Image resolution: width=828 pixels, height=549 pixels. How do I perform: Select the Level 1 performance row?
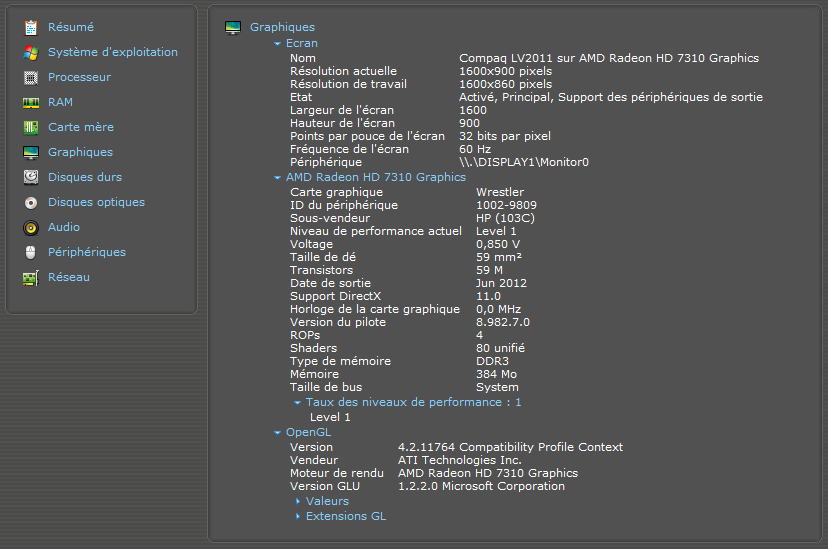(330, 417)
